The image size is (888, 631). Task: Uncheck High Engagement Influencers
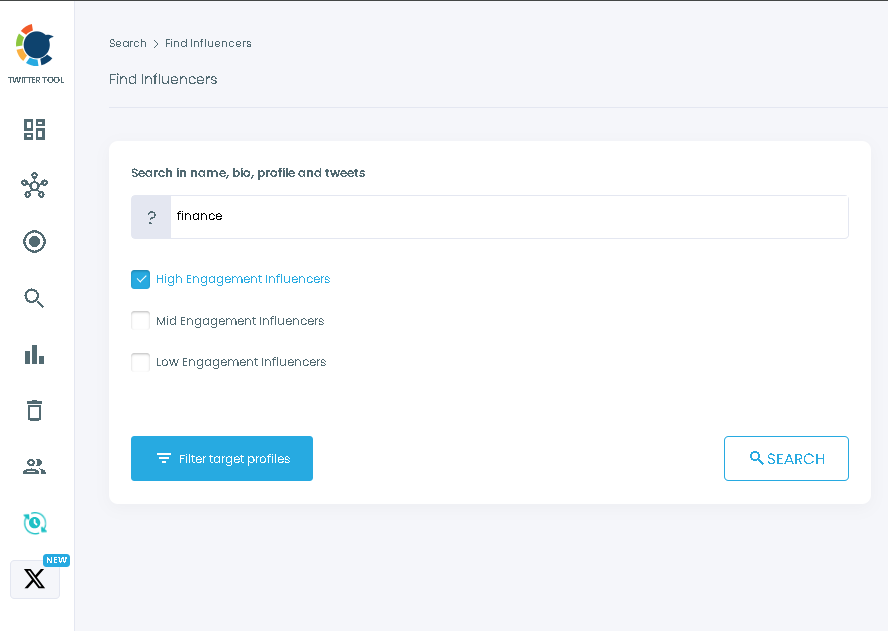coord(140,279)
